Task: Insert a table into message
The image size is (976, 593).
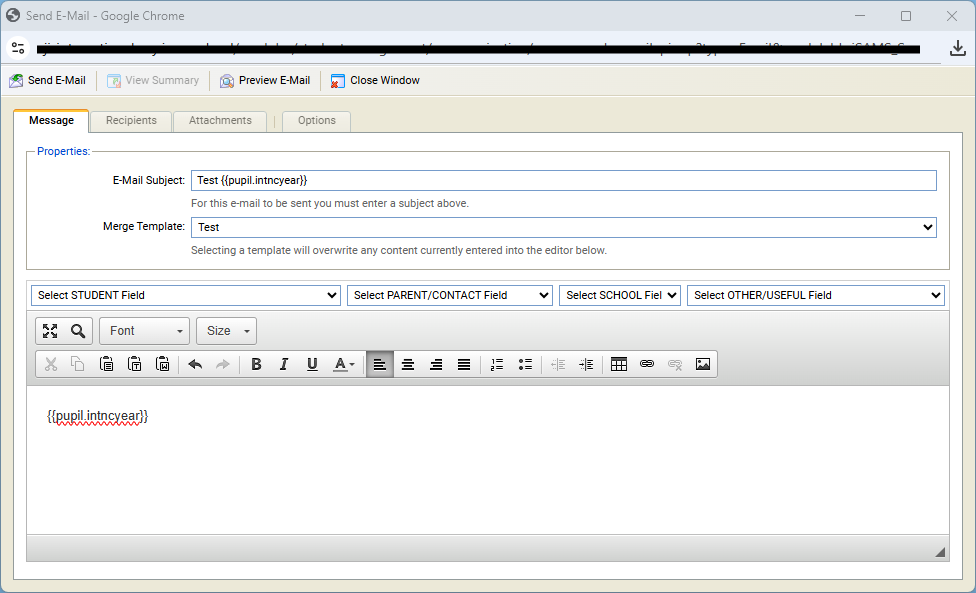Action: [619, 365]
